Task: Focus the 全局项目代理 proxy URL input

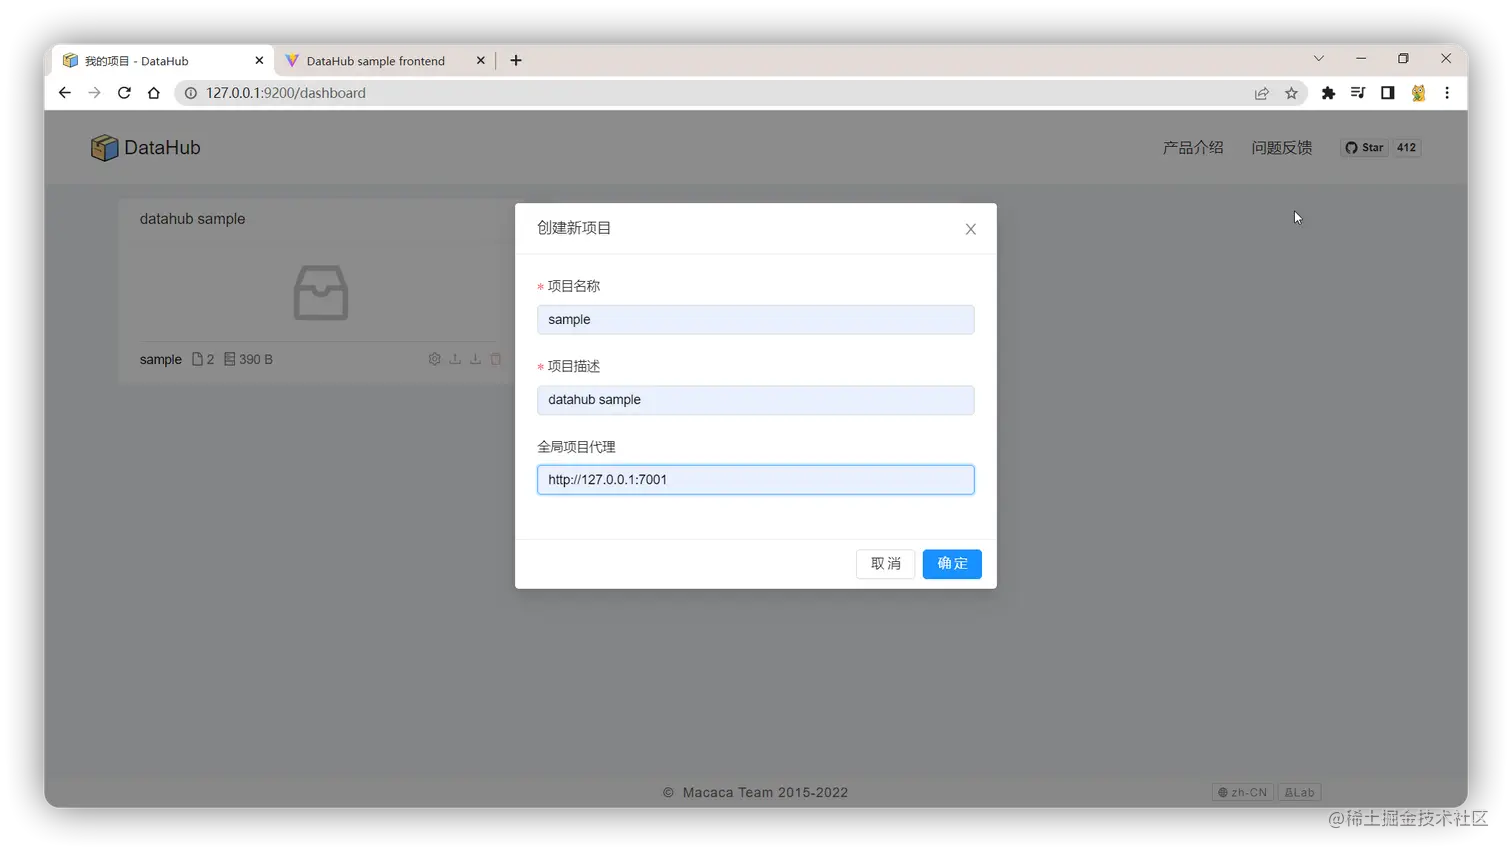Action: click(755, 480)
